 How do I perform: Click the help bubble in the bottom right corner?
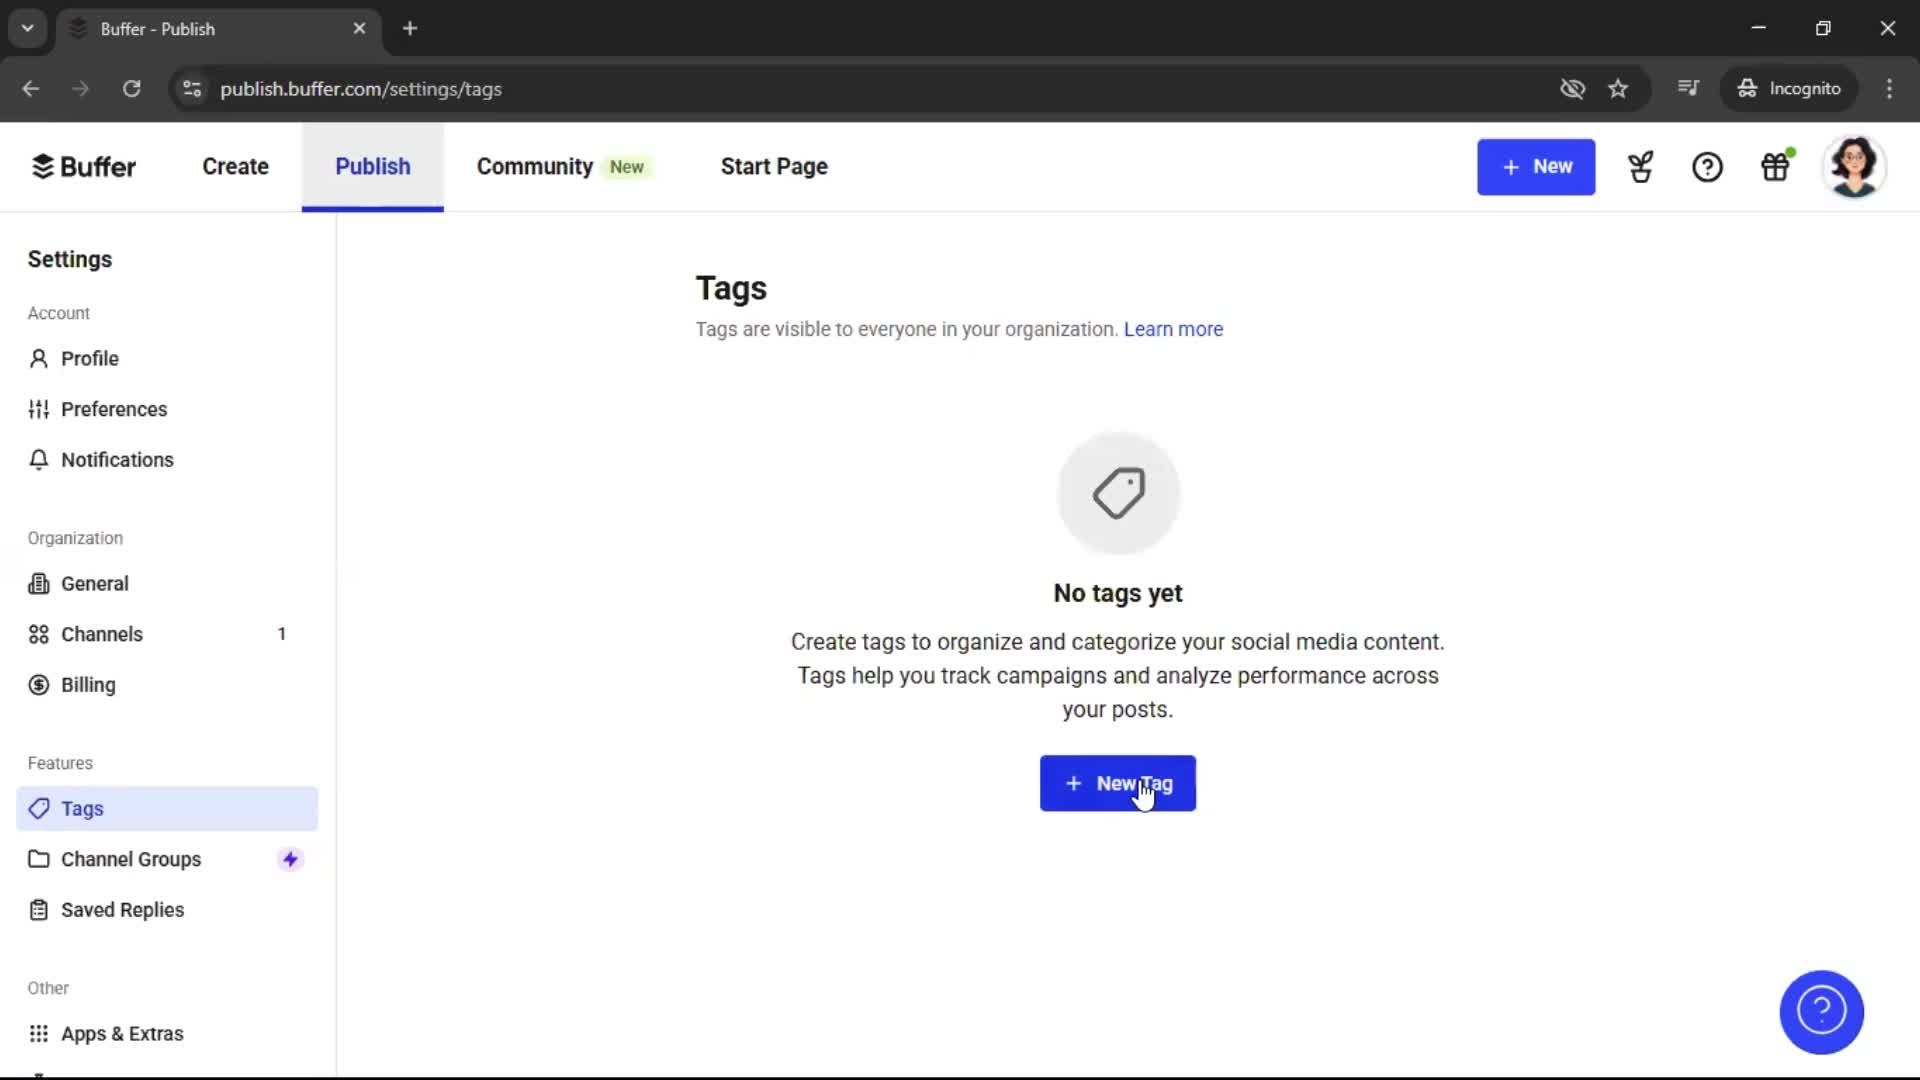[x=1821, y=1012]
